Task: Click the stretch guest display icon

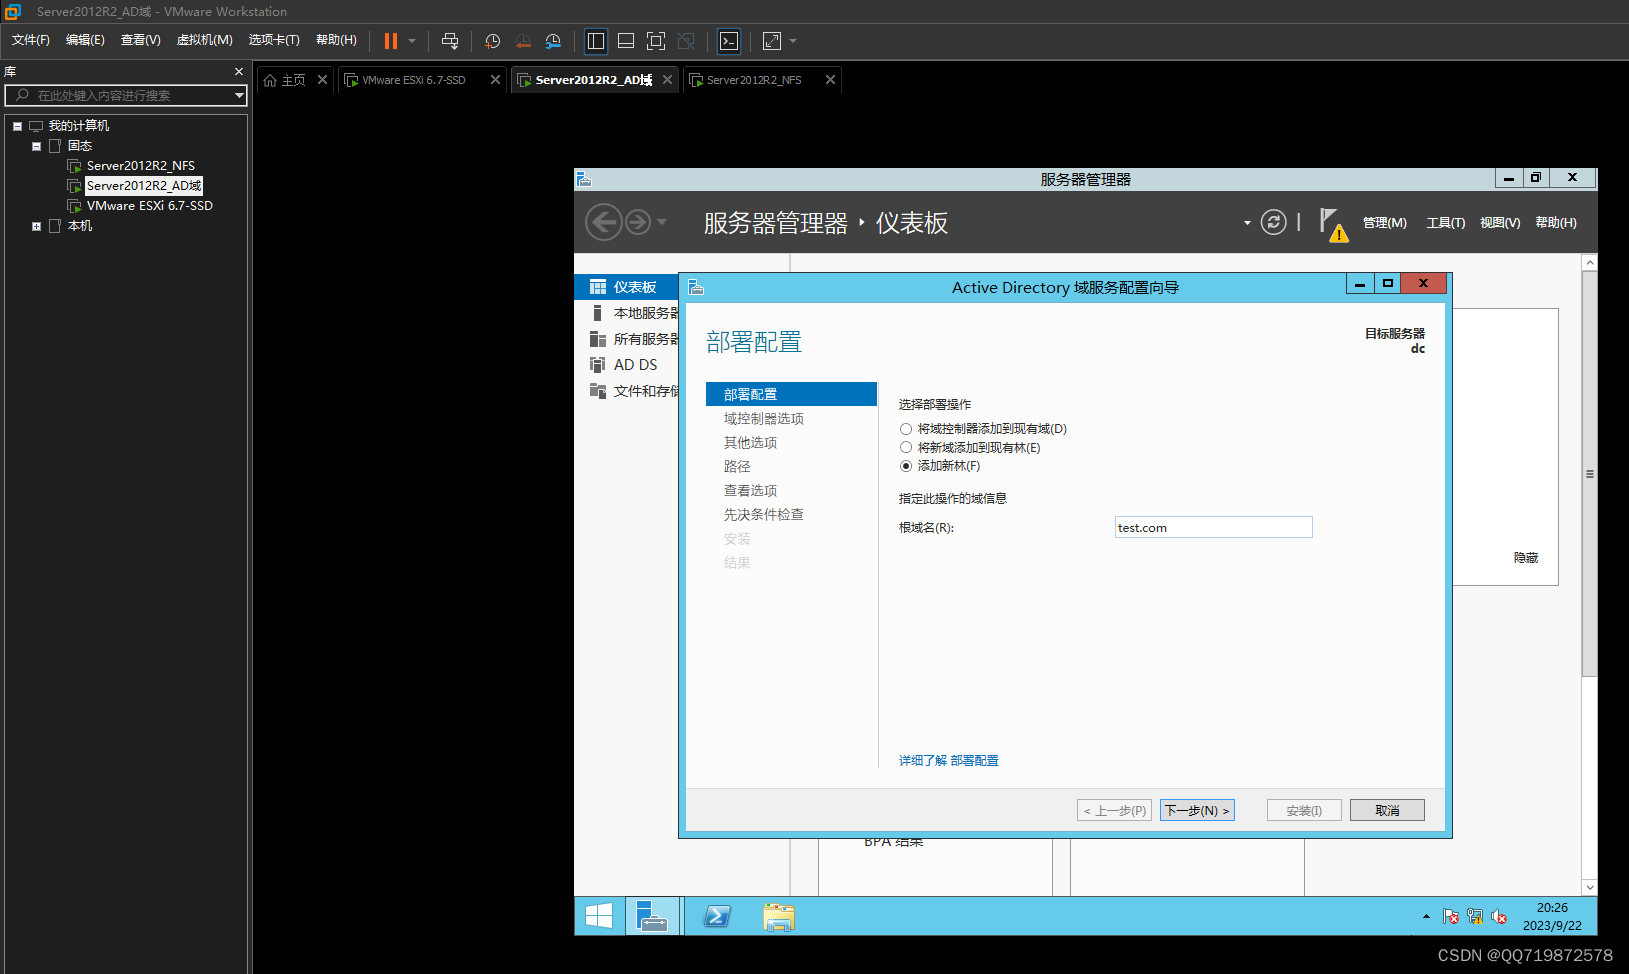Action: tap(772, 41)
